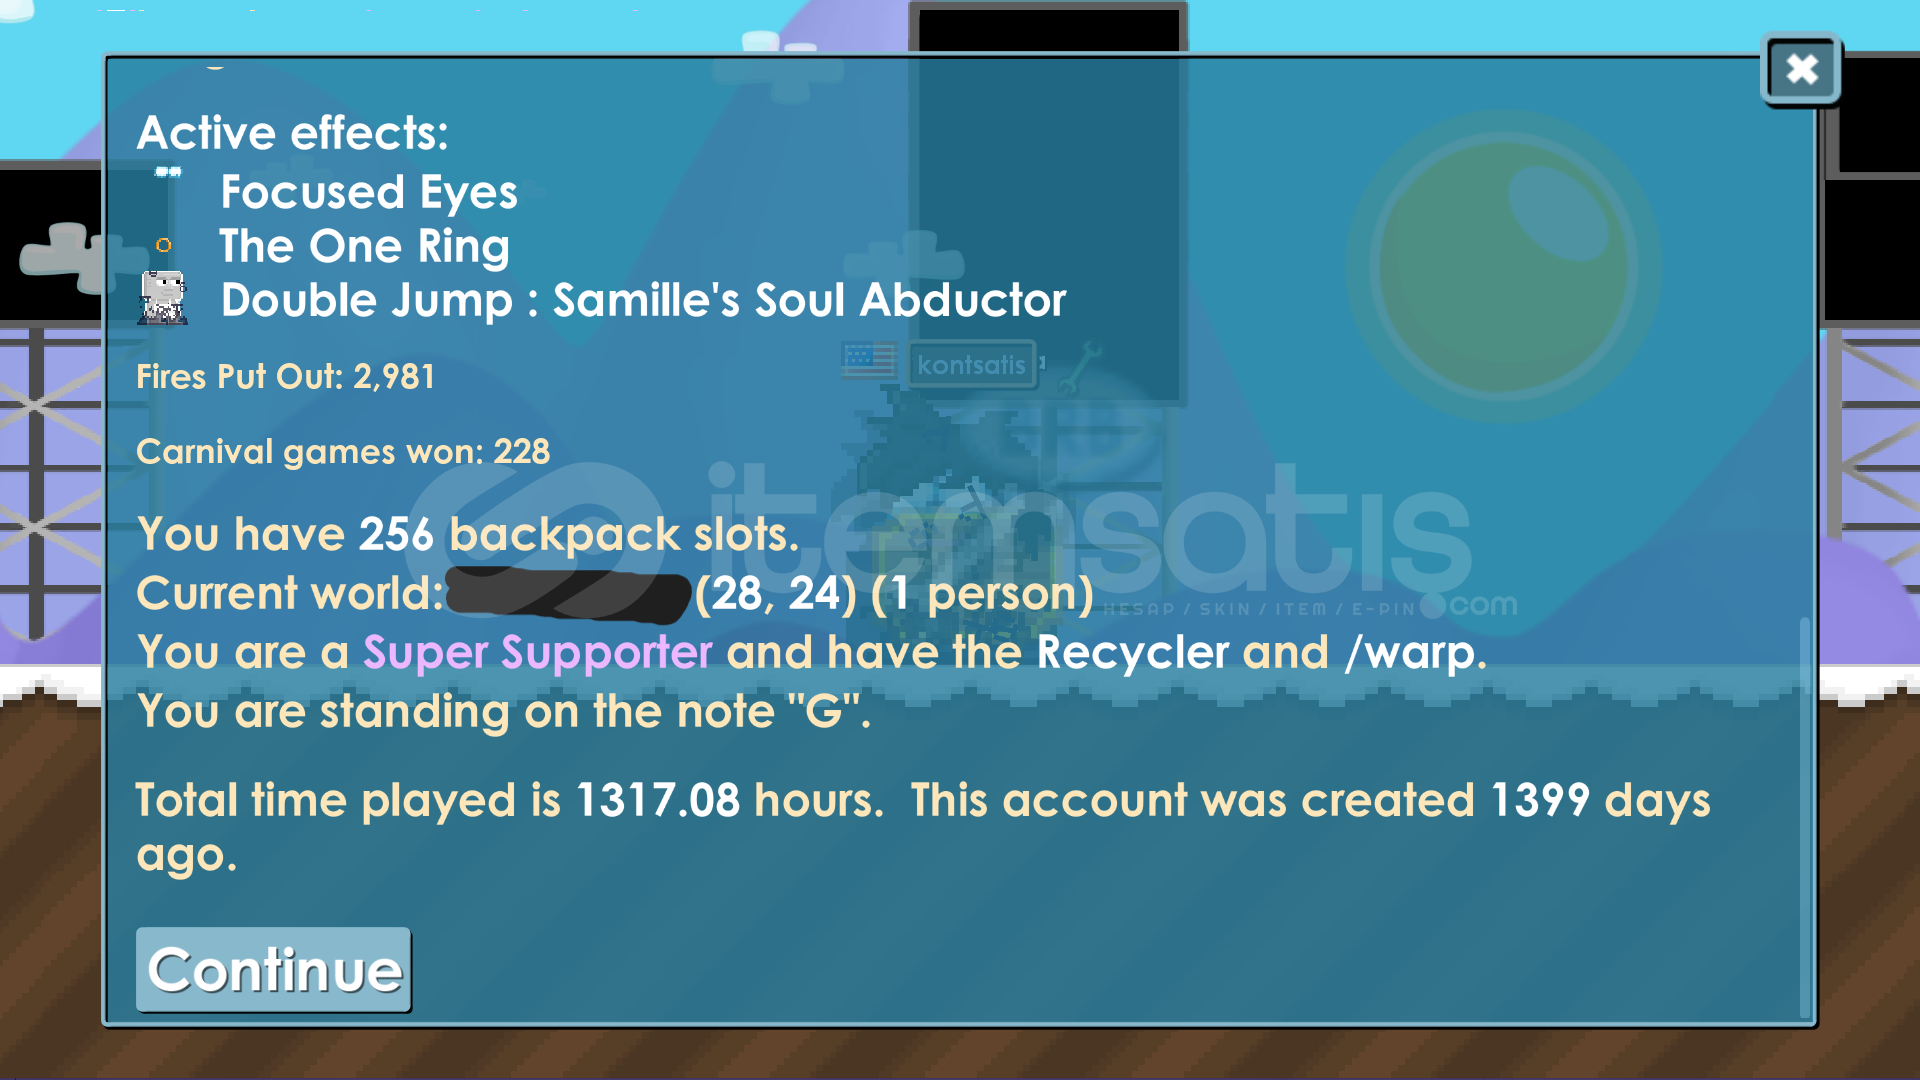Click the kontsatis player name tag
The width and height of the screenshot is (1920, 1080).
(x=971, y=365)
